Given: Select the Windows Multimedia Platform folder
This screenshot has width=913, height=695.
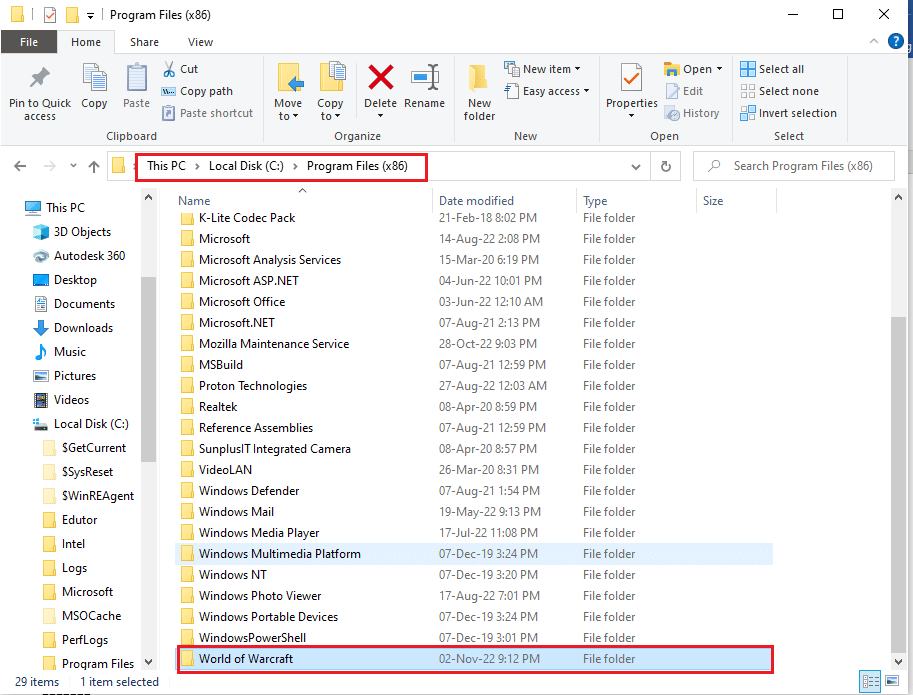Looking at the screenshot, I should [x=474, y=554].
